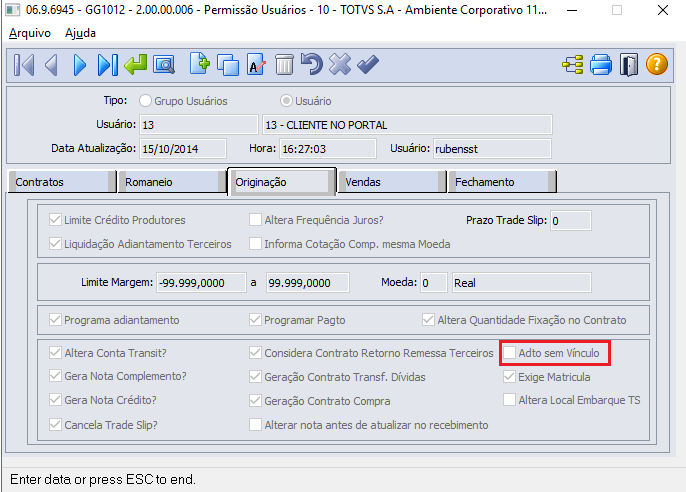Toggle Altera Quantidade Fixação no Contrato

pos(428,320)
